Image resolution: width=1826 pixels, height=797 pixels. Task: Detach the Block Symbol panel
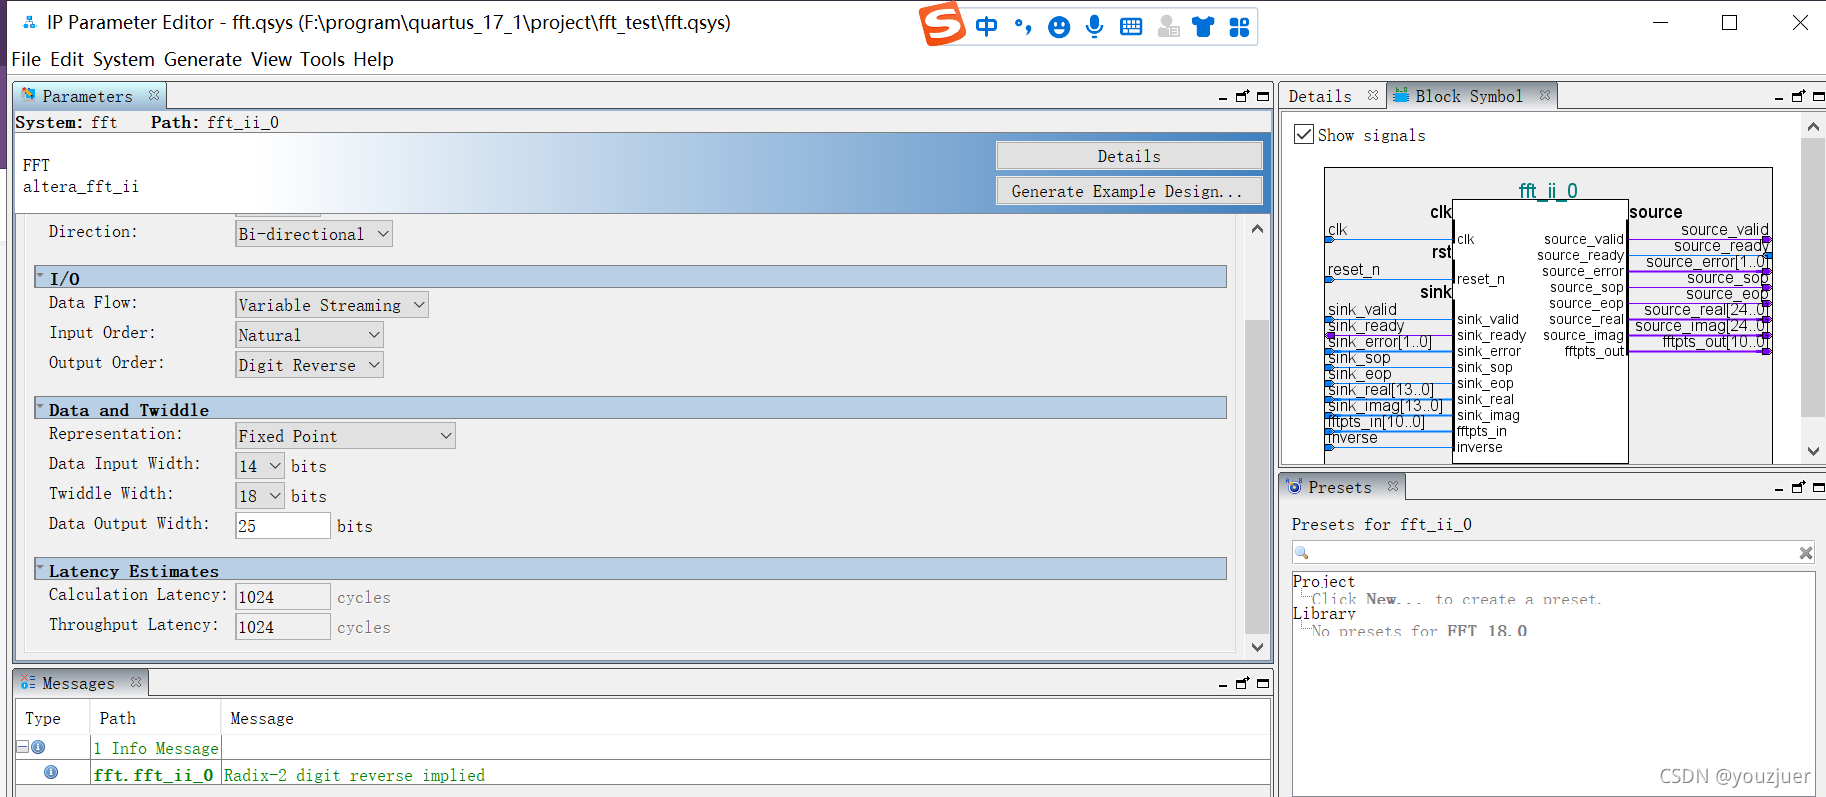(1798, 97)
